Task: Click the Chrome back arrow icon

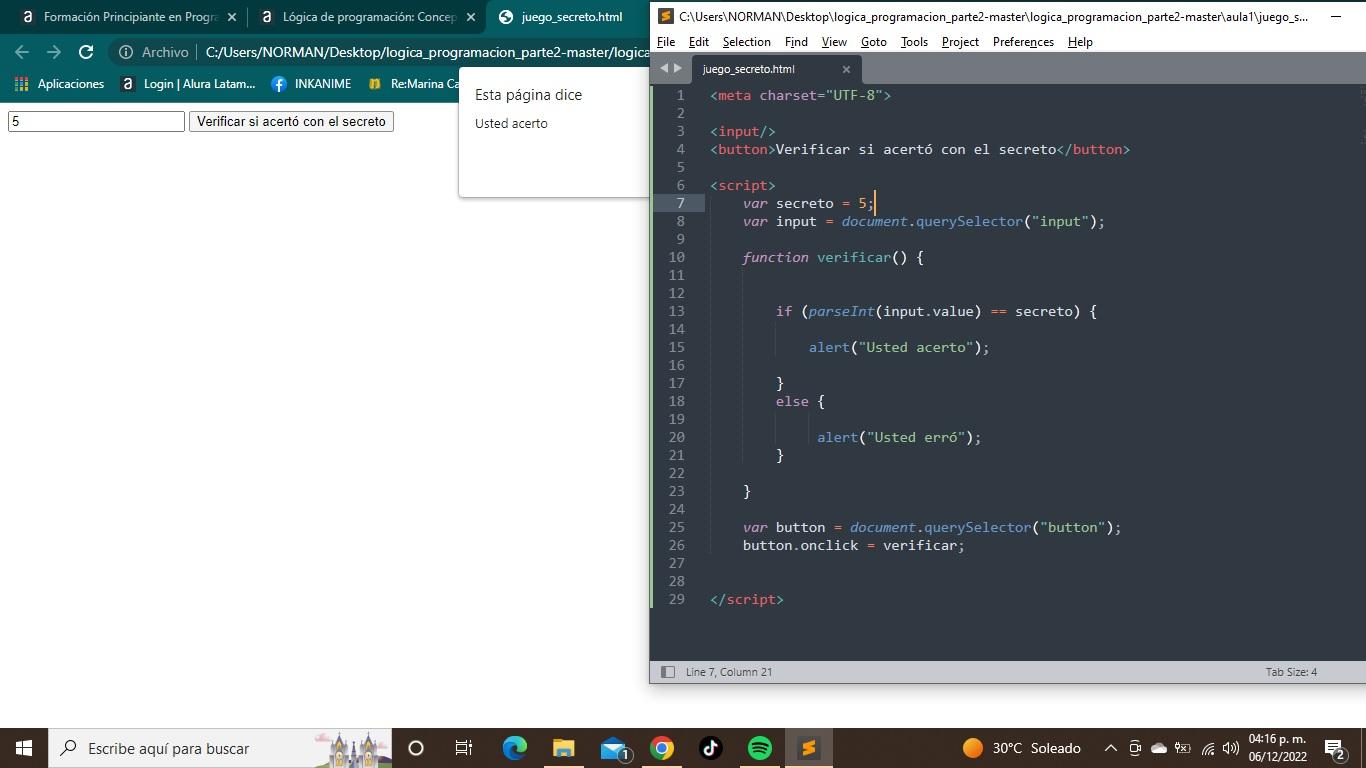Action: [22, 52]
